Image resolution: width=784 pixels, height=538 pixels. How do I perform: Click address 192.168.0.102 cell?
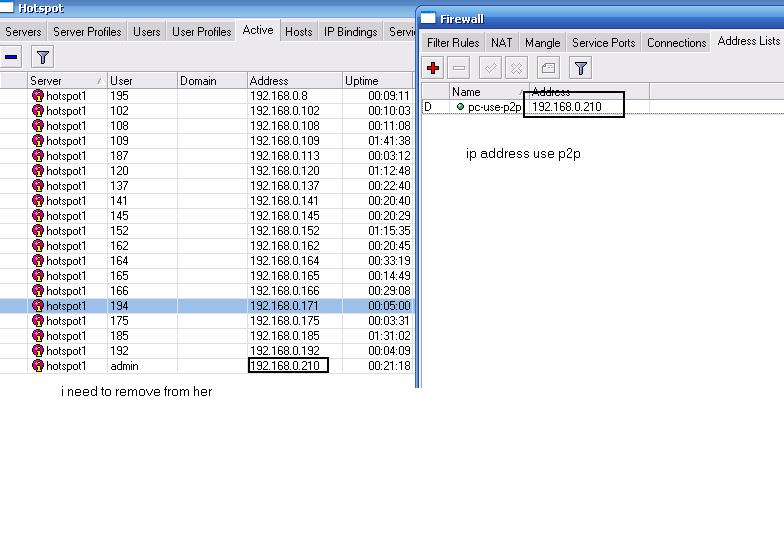pyautogui.click(x=295, y=110)
